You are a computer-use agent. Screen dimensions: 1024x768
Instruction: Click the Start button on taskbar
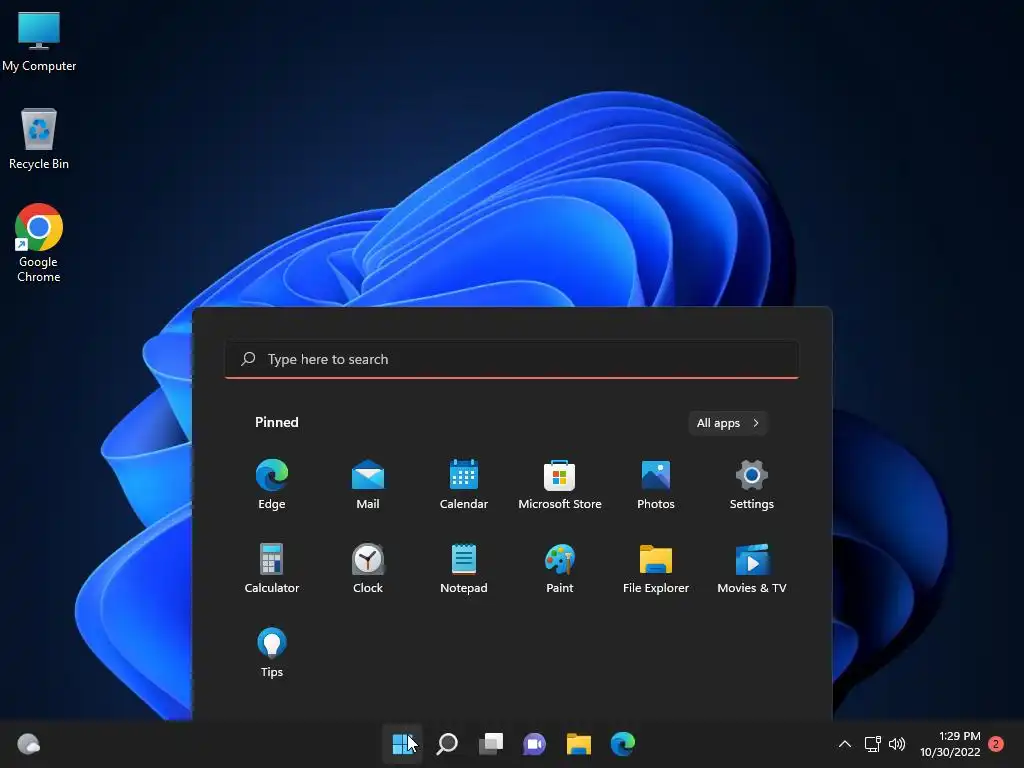402,744
